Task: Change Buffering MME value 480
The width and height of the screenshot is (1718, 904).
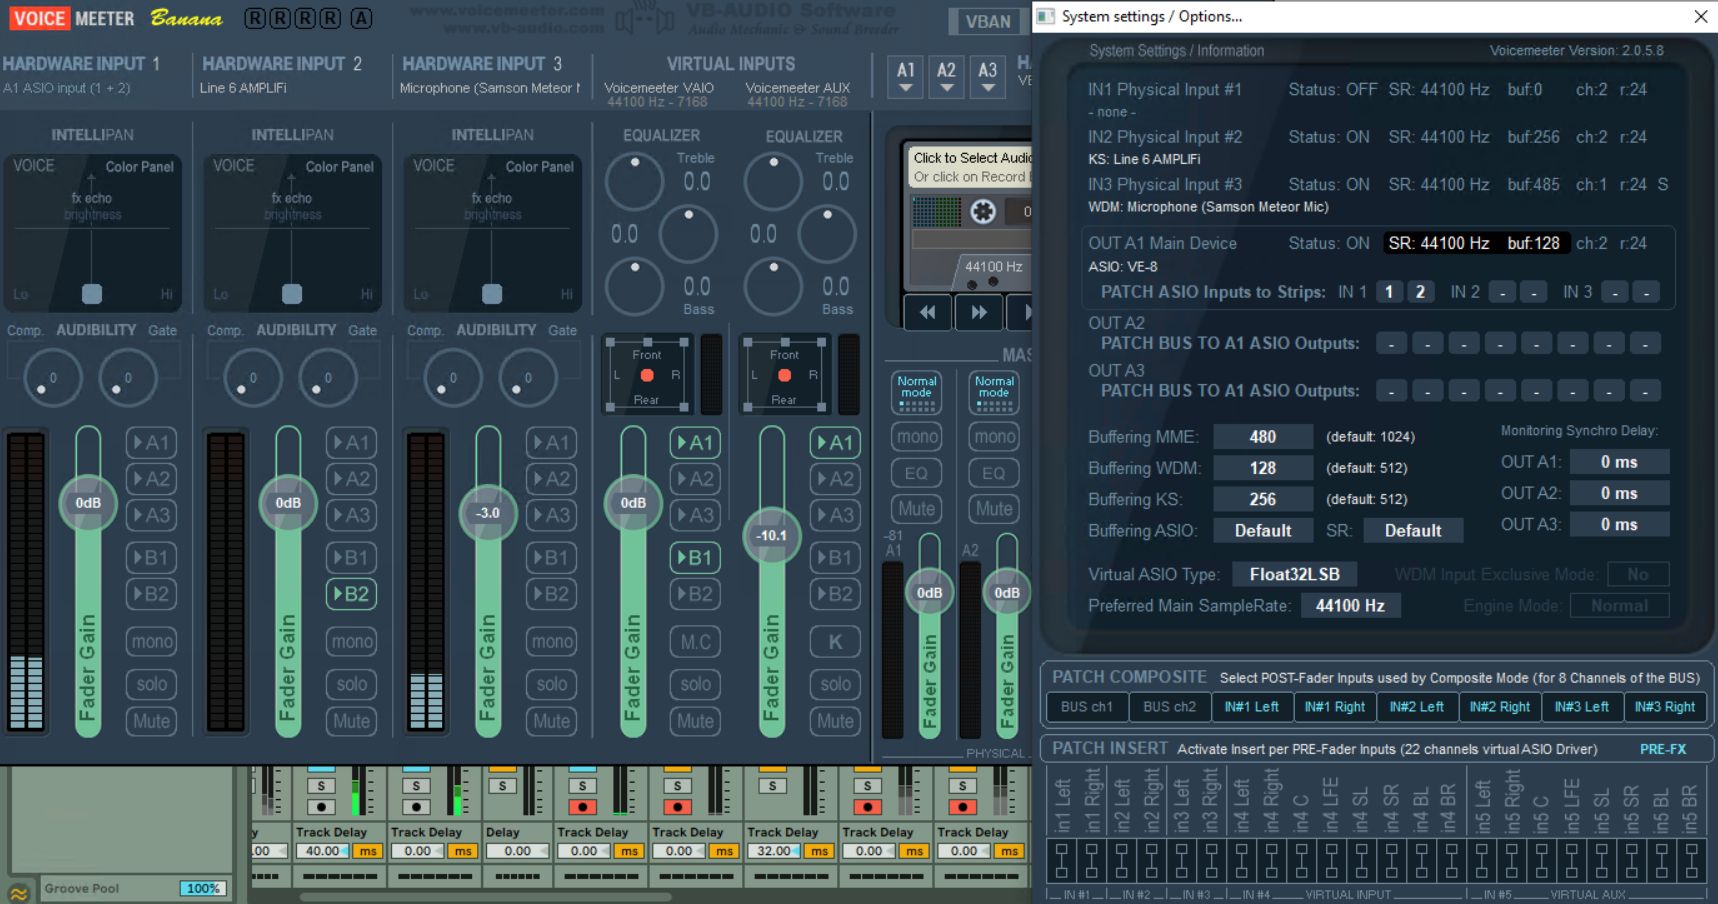Action: point(1263,436)
